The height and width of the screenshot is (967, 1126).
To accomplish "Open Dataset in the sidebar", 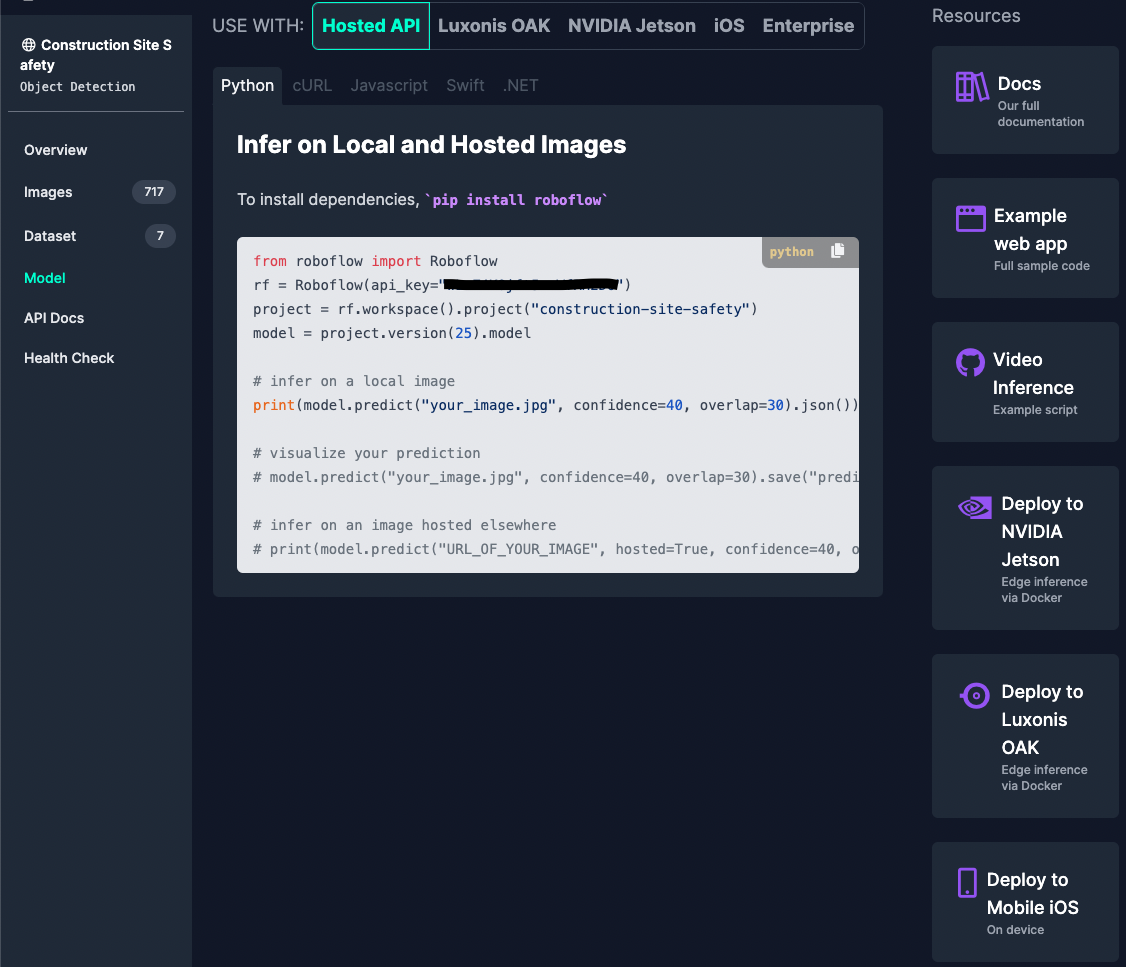I will (x=50, y=235).
